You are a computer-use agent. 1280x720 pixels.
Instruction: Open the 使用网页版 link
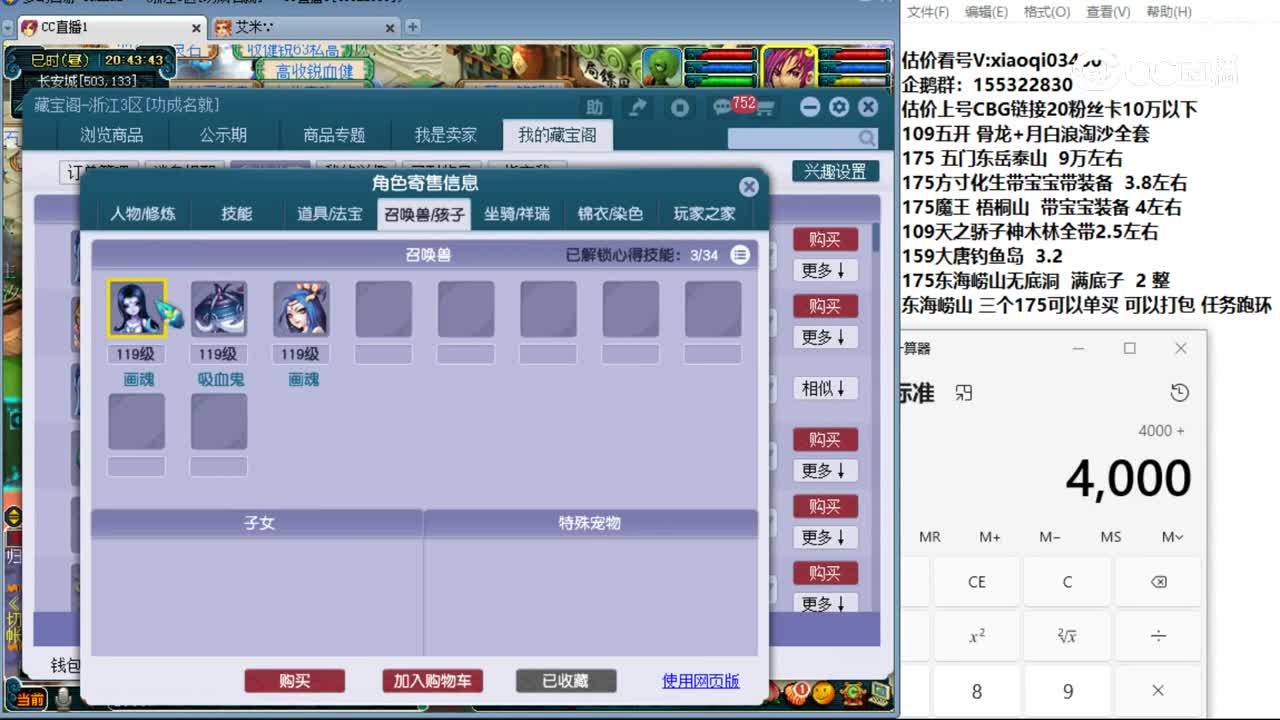coord(702,681)
